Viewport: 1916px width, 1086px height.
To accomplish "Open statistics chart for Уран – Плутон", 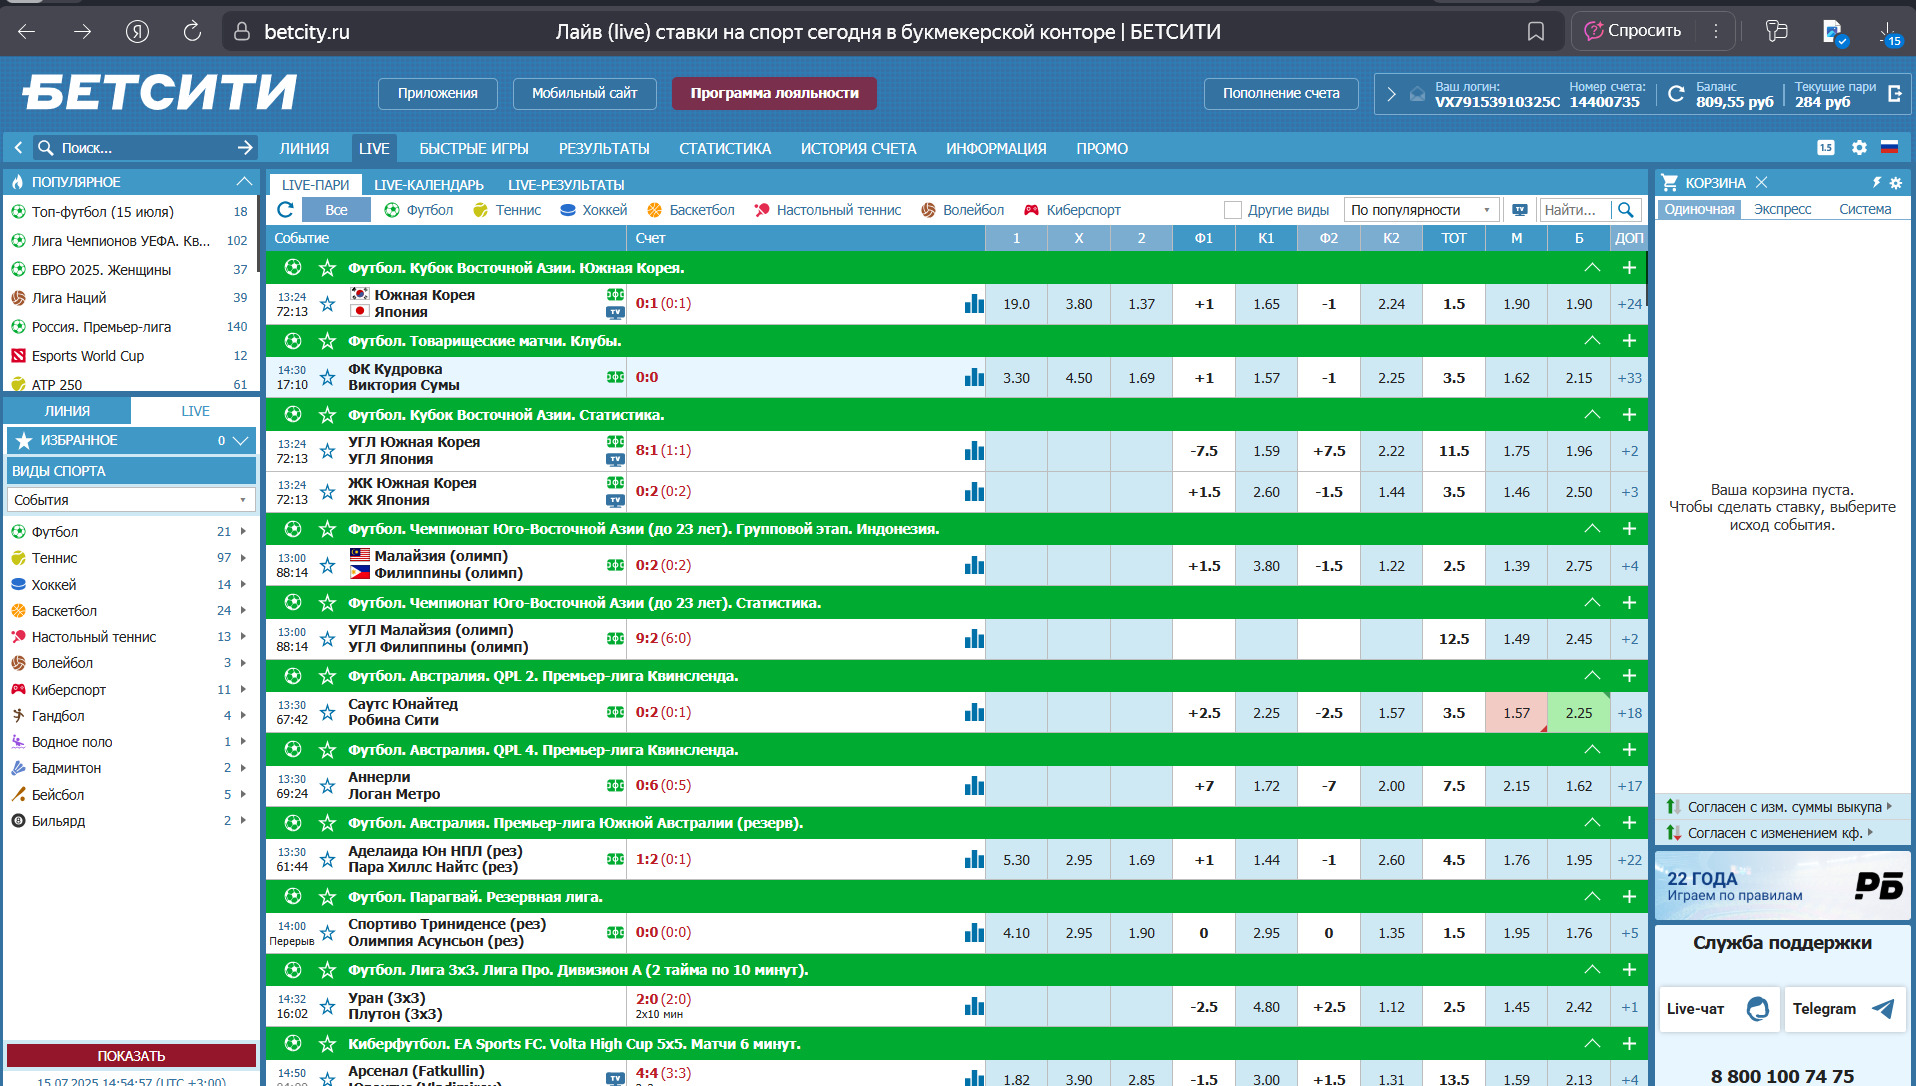I will (x=974, y=1007).
